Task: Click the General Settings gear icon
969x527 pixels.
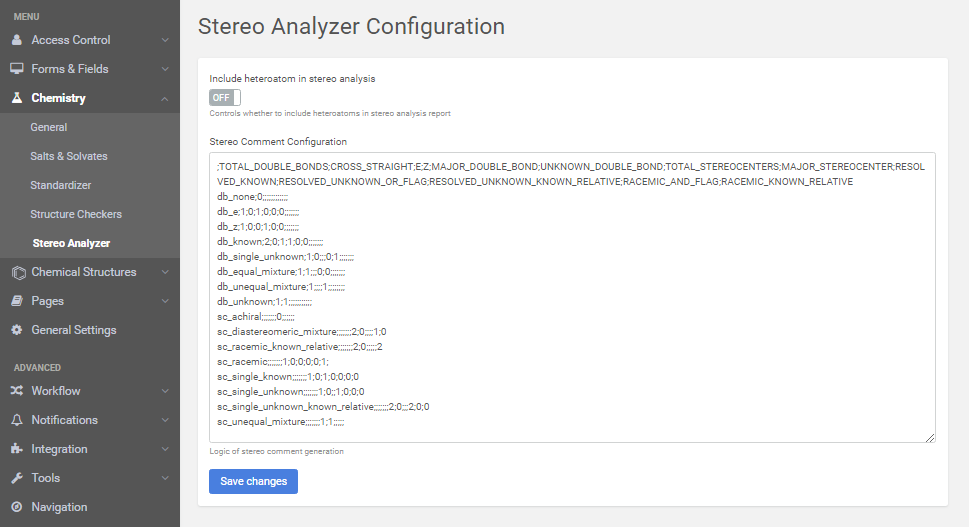Action: pos(17,330)
